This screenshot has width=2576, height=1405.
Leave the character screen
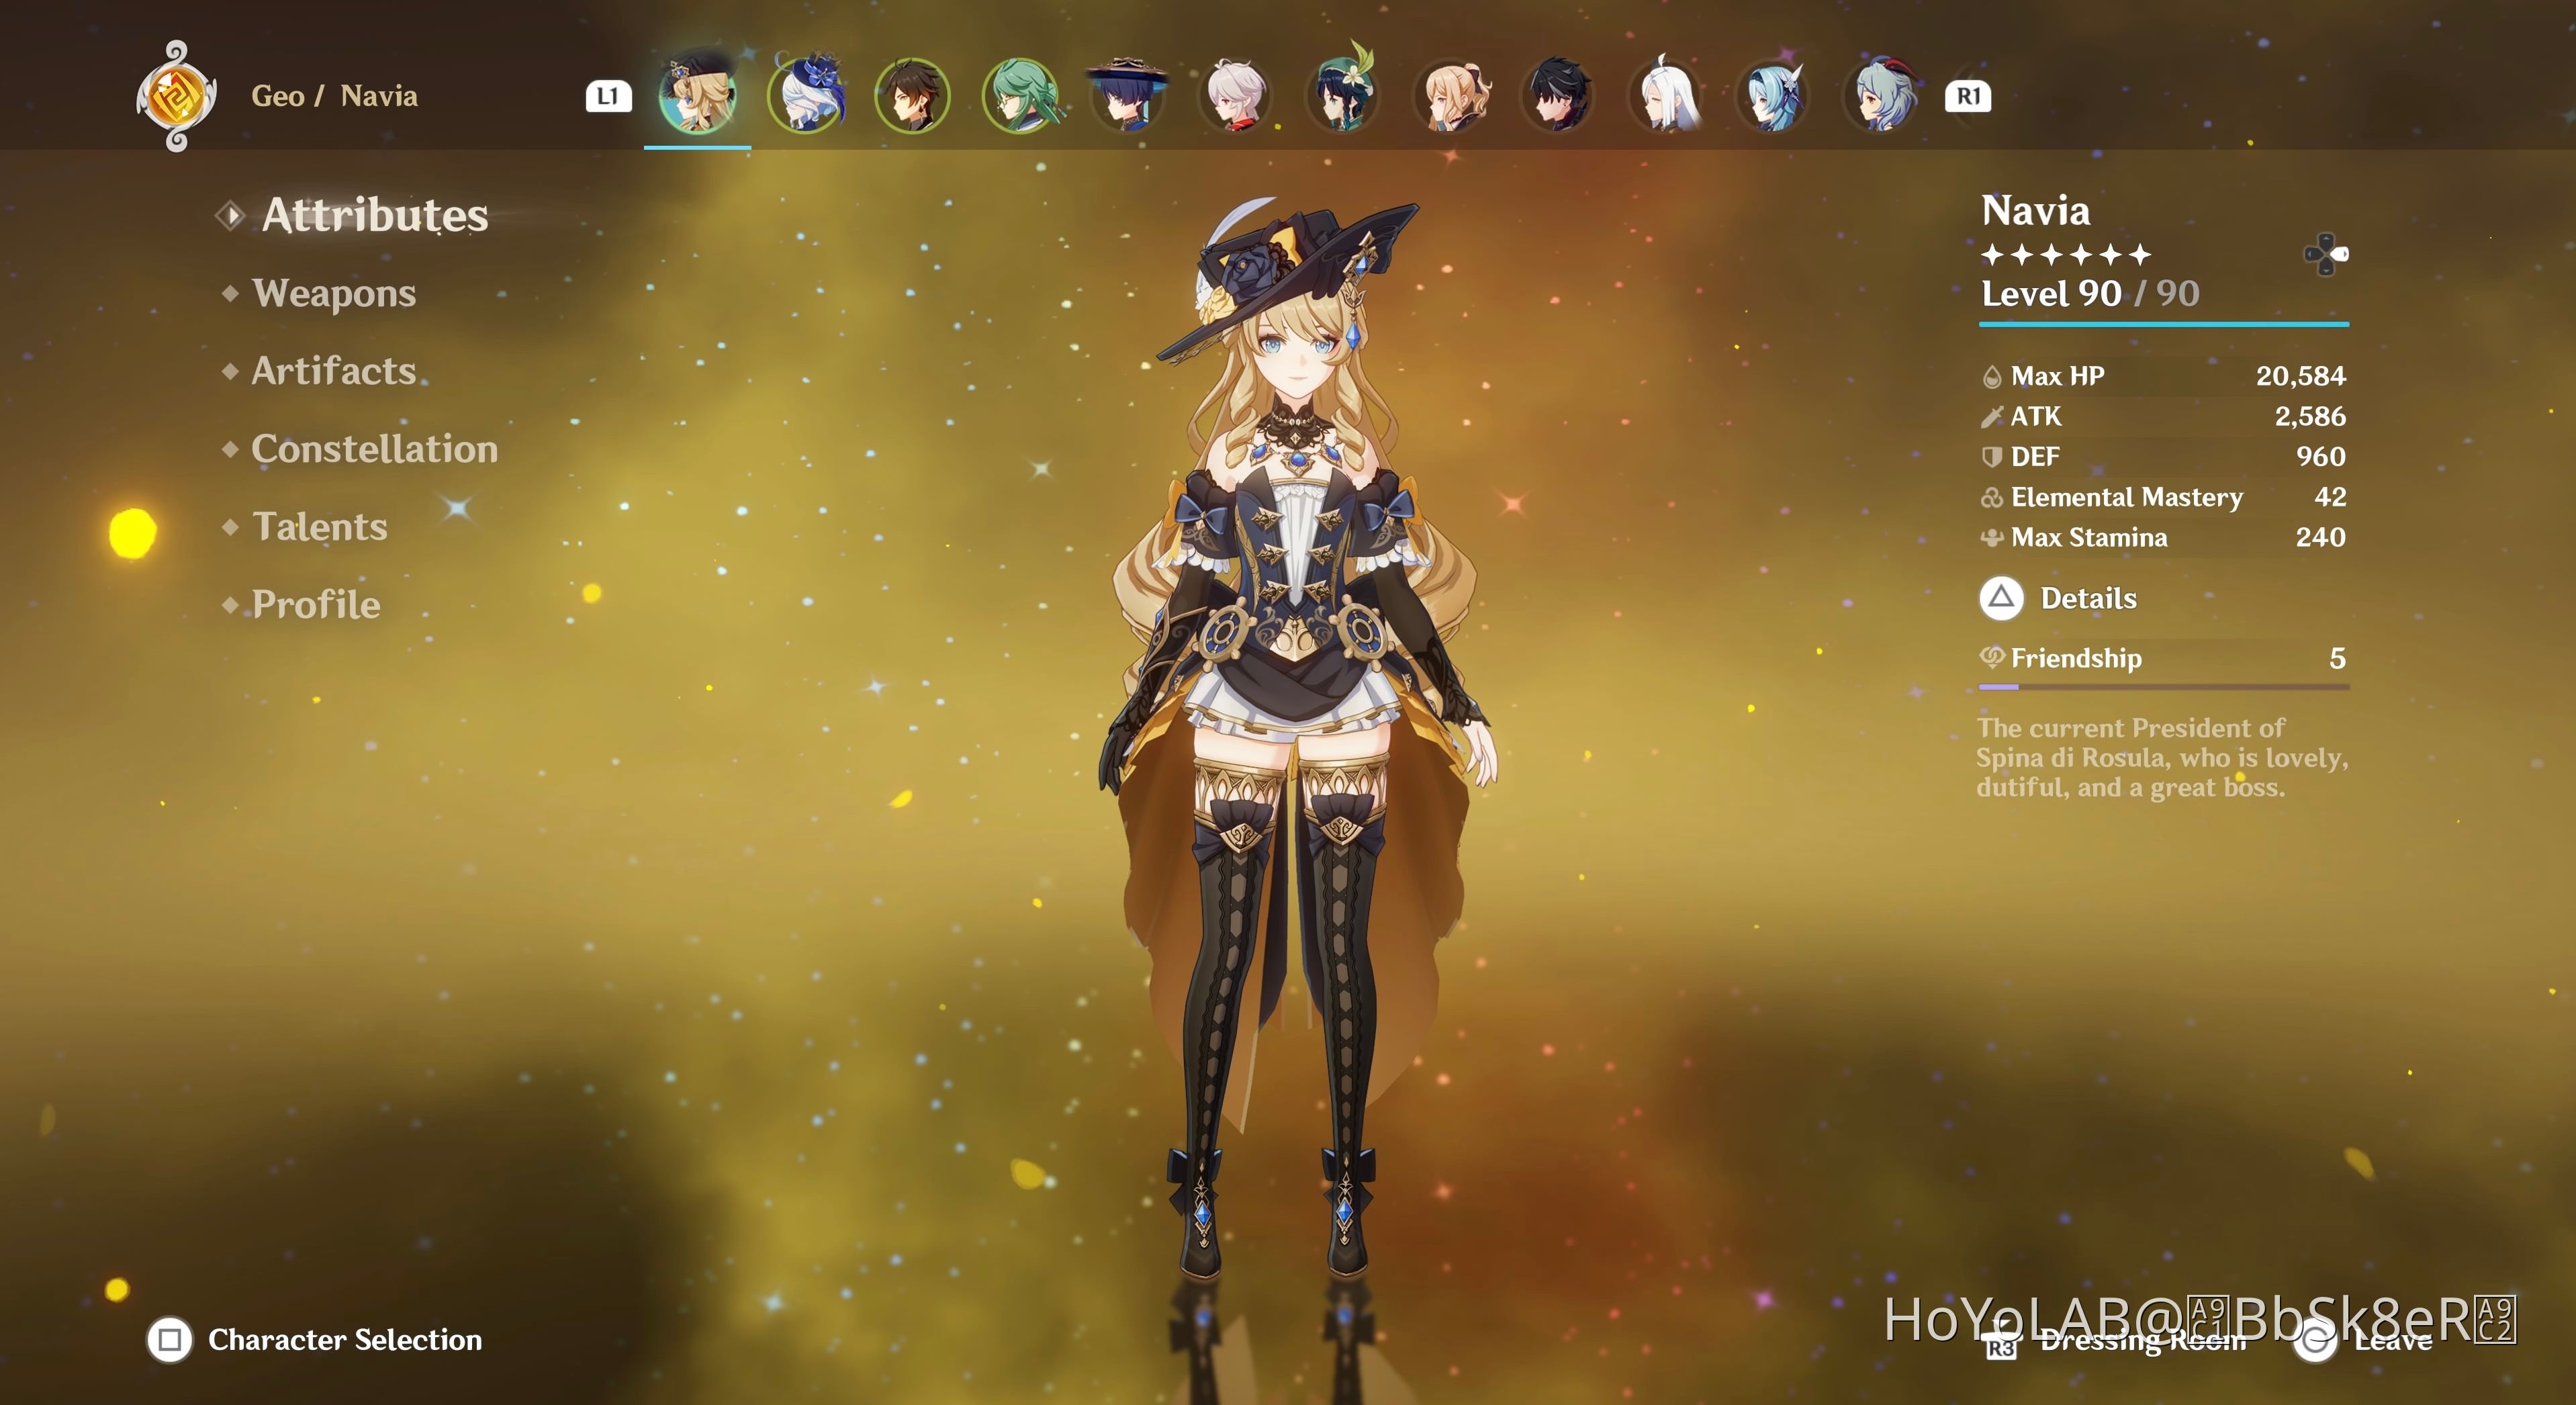point(2393,1340)
